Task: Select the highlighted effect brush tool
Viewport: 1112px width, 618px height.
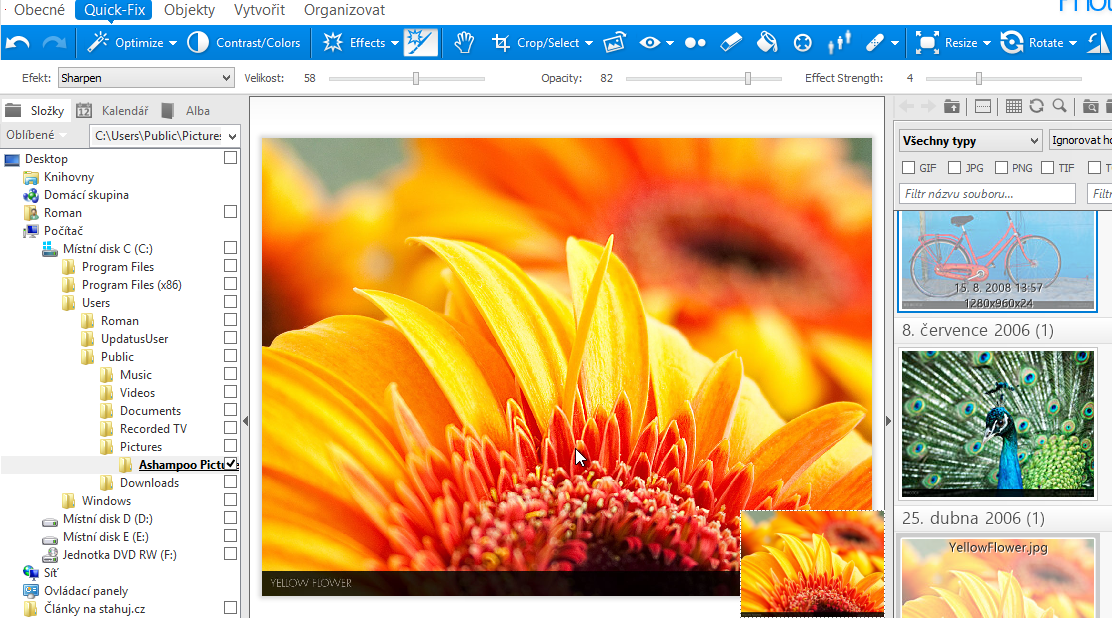Action: (x=421, y=43)
